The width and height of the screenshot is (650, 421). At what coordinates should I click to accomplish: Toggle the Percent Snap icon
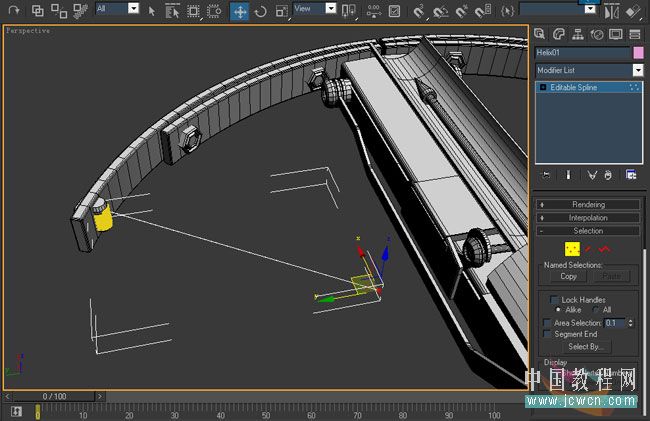tap(461, 11)
